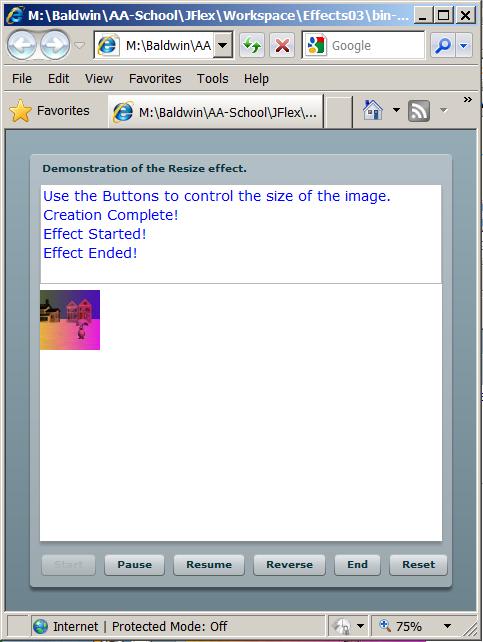Click the green Refresh page icon
Viewport: 483px width, 642px height.
tap(252, 45)
